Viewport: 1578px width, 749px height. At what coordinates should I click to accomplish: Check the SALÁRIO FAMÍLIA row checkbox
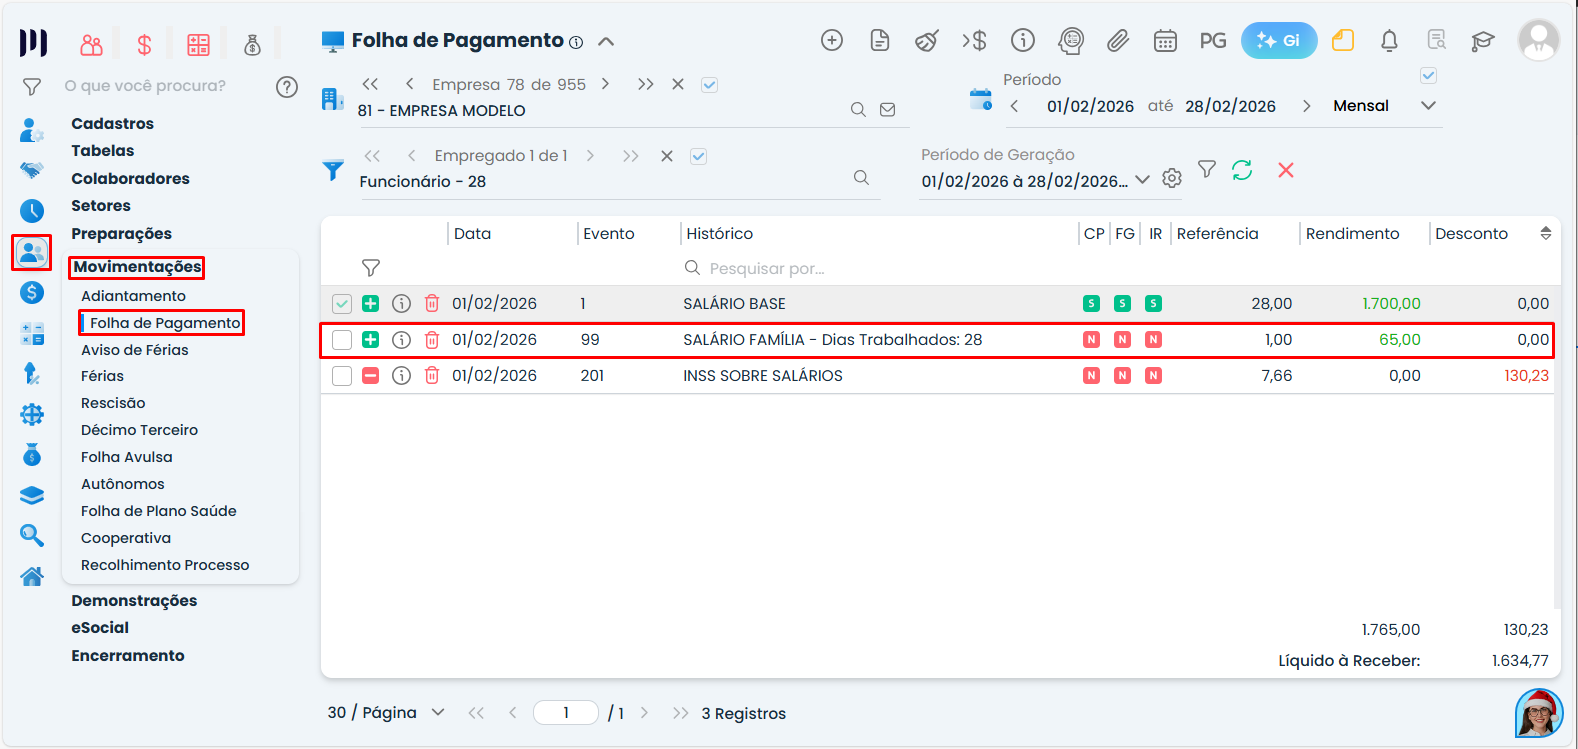tap(342, 340)
